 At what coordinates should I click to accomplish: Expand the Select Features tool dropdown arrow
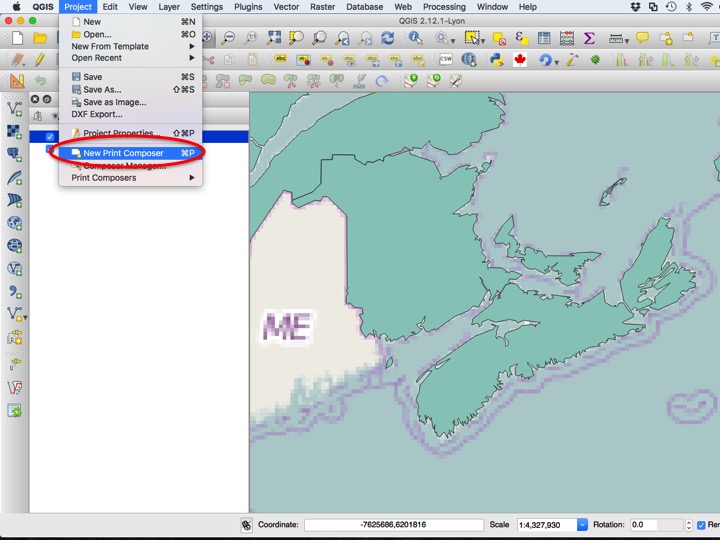point(483,41)
